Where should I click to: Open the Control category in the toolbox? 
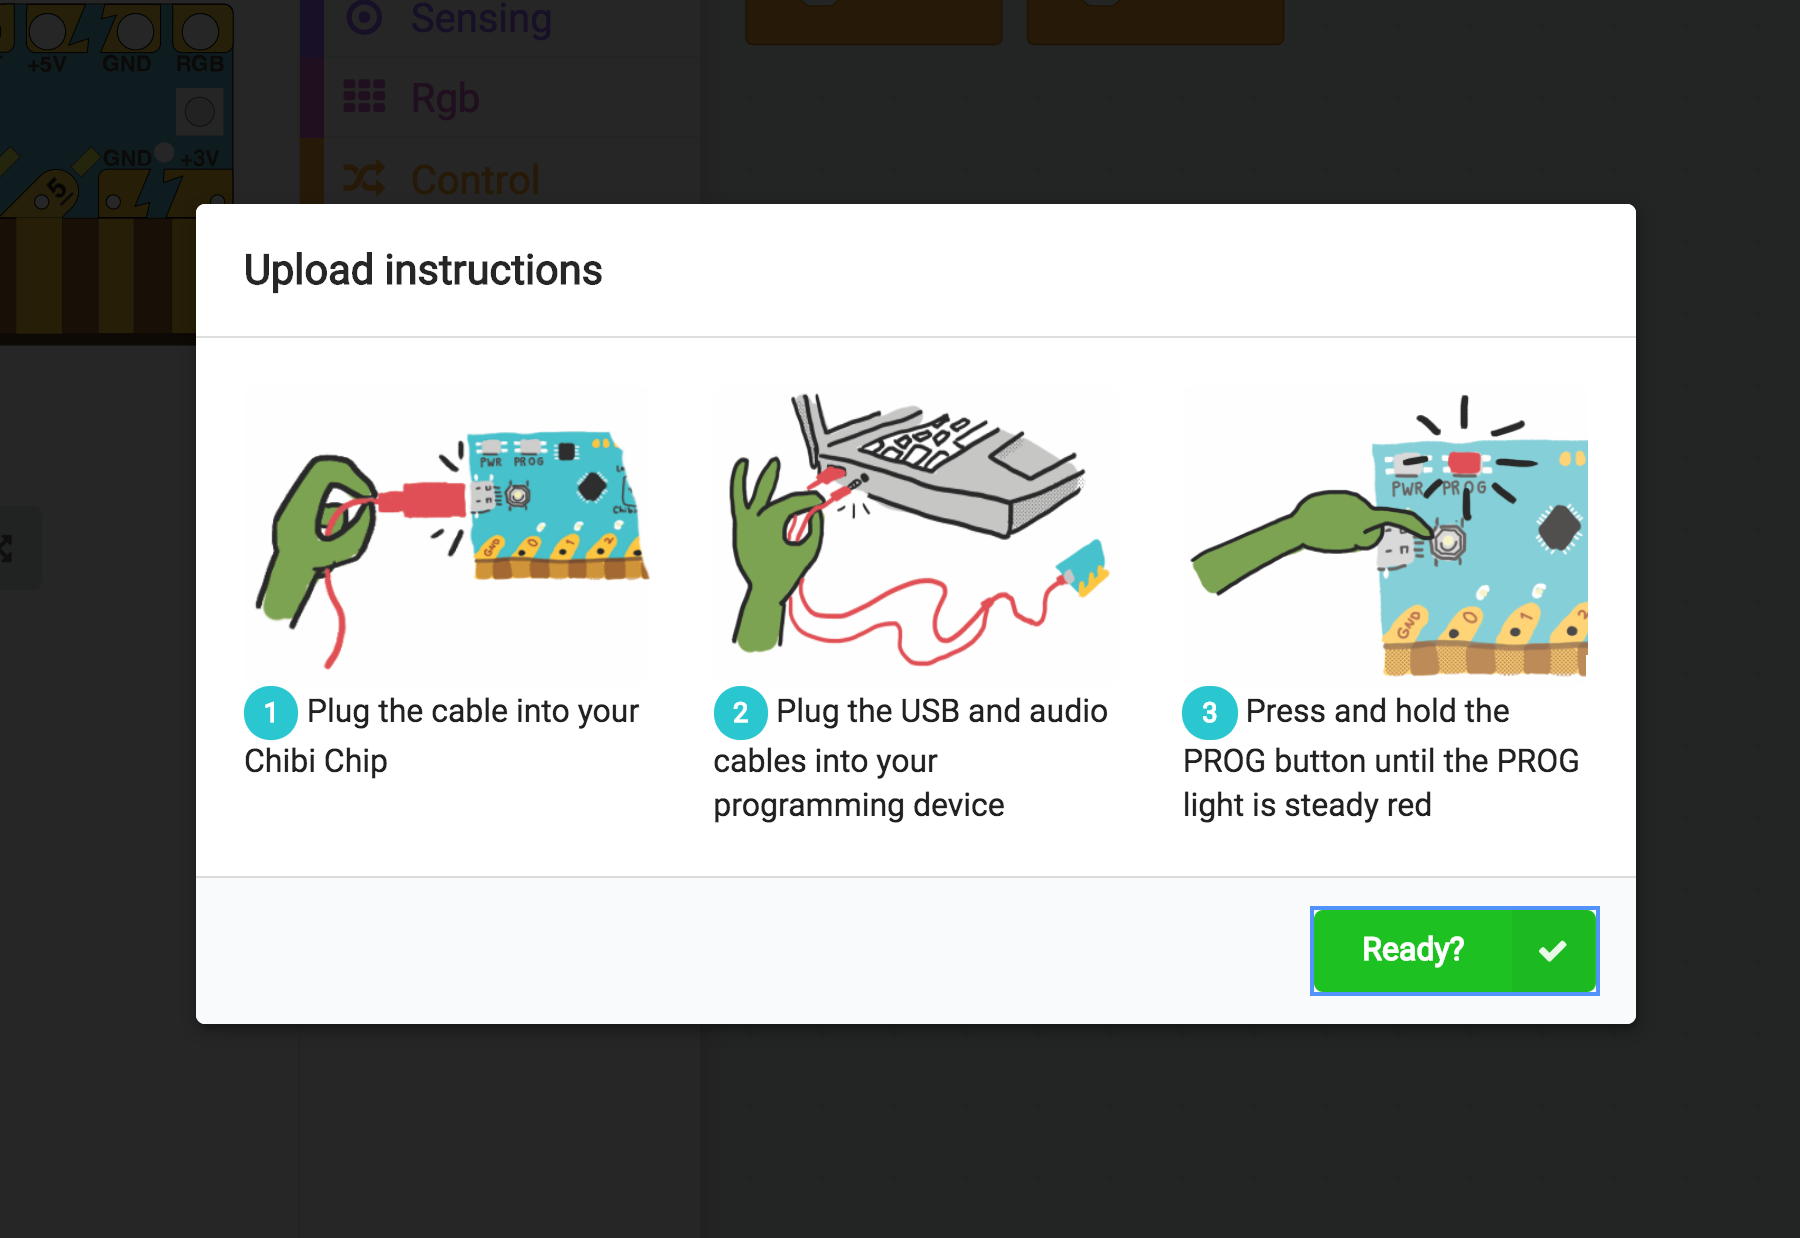(x=474, y=178)
